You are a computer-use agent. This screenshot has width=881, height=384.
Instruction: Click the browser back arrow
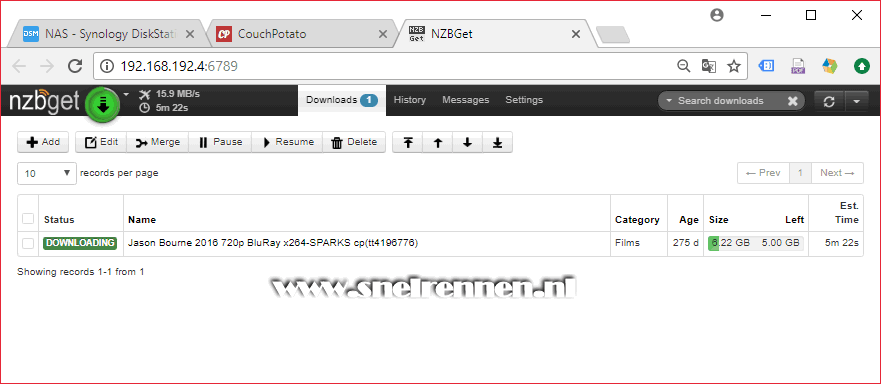click(x=19, y=66)
